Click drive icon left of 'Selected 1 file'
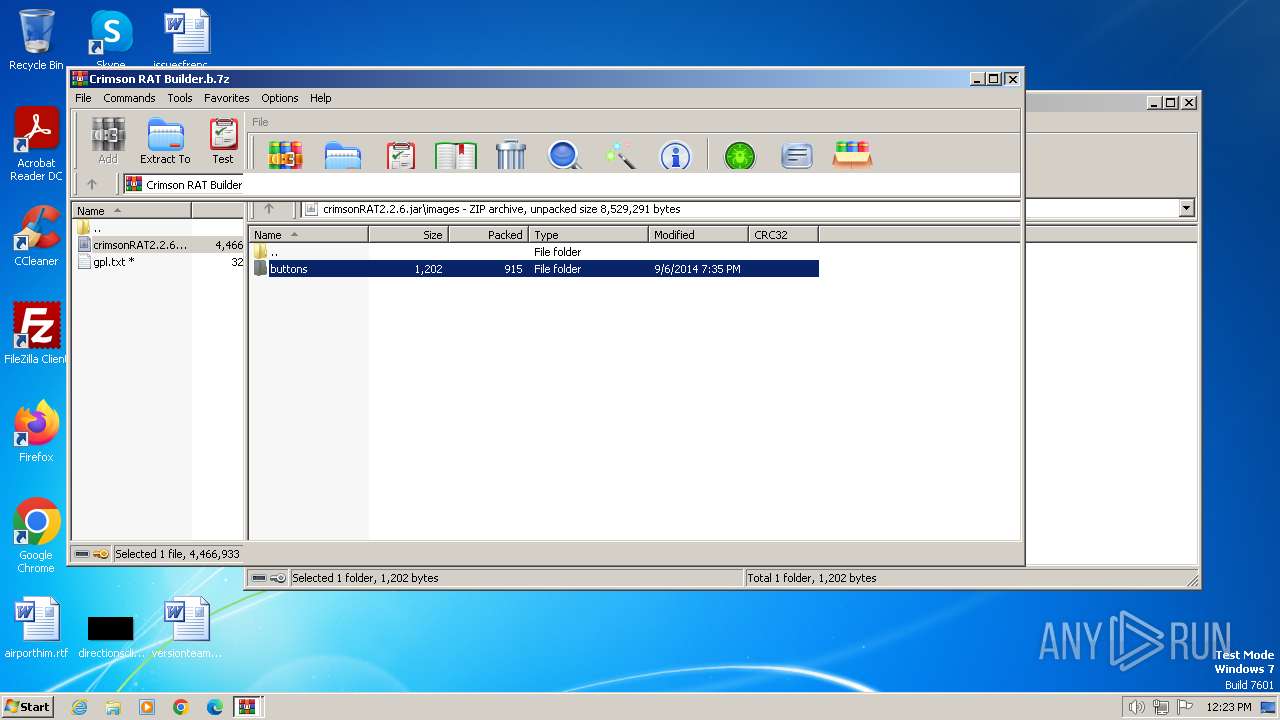 [82, 554]
